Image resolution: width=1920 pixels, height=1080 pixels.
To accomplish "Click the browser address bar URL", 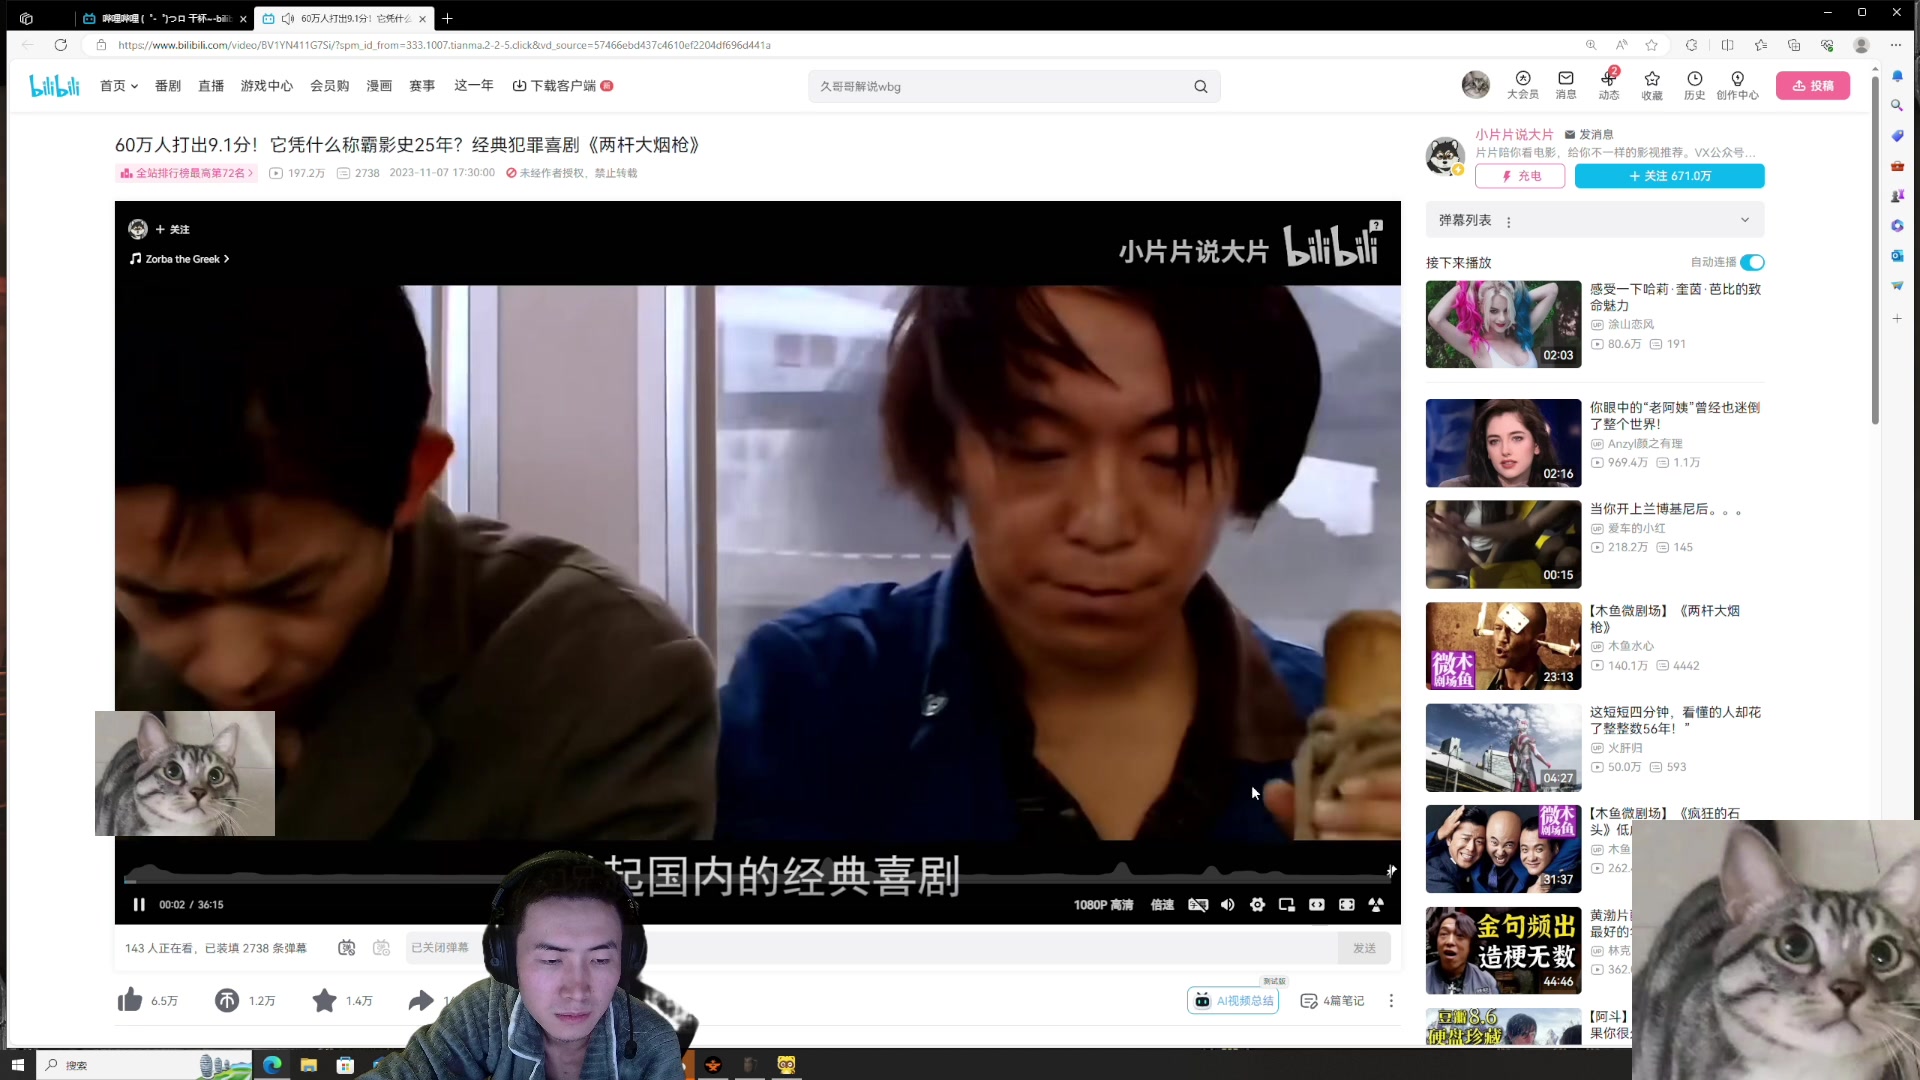I will (x=444, y=45).
